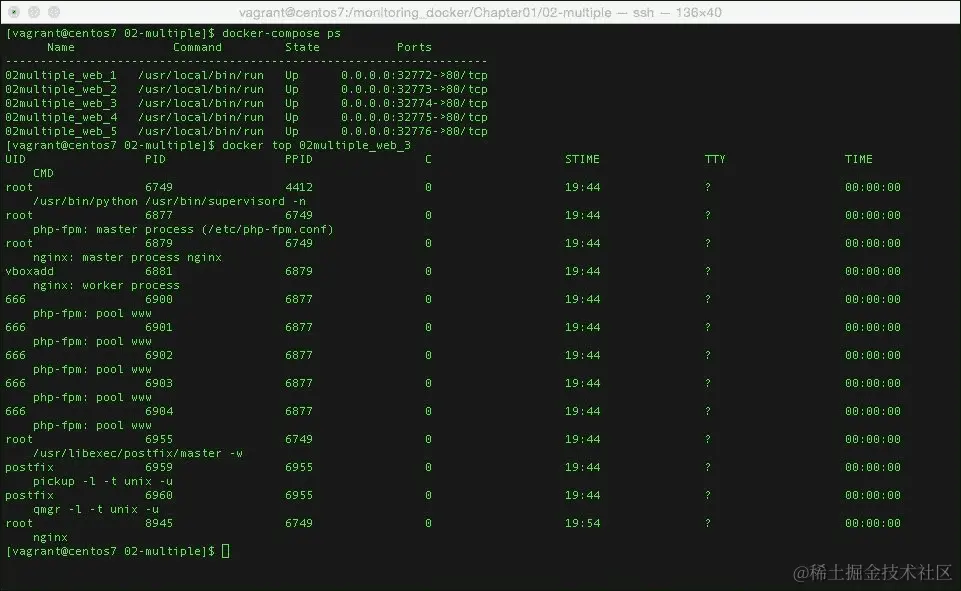Screen dimensions: 961x591
Task: Click the 'vboxadd' UID entry
Action: point(29,272)
